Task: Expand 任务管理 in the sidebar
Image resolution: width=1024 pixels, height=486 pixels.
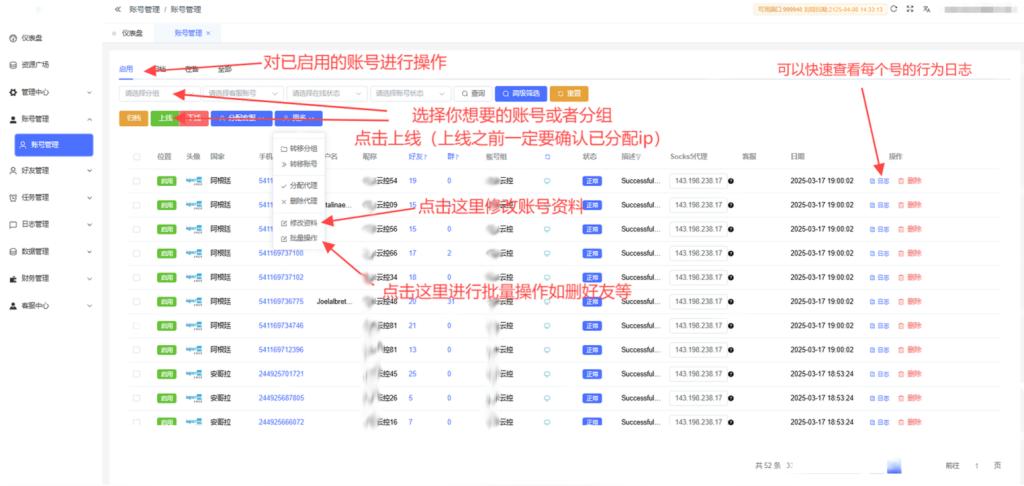Action: [51, 197]
